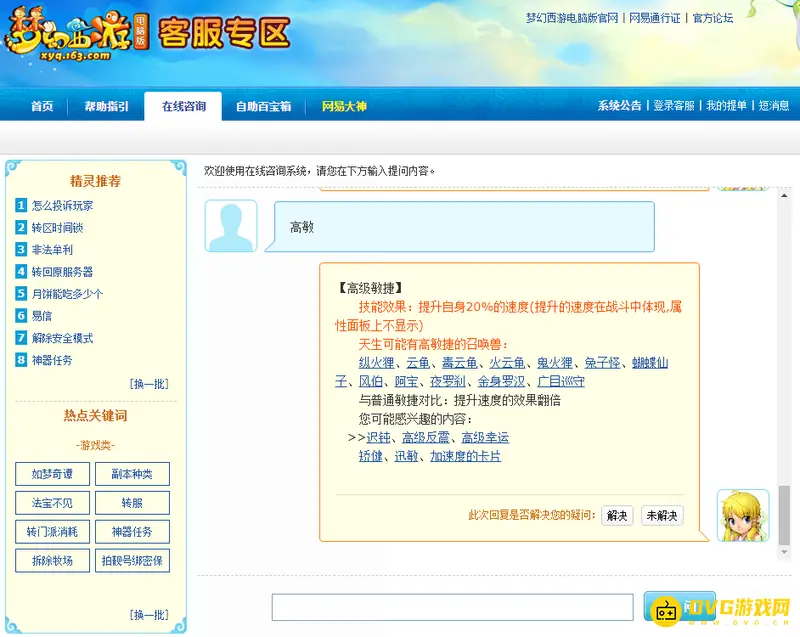
Task: Open the 加速度的卡片 link
Action: pos(466,455)
